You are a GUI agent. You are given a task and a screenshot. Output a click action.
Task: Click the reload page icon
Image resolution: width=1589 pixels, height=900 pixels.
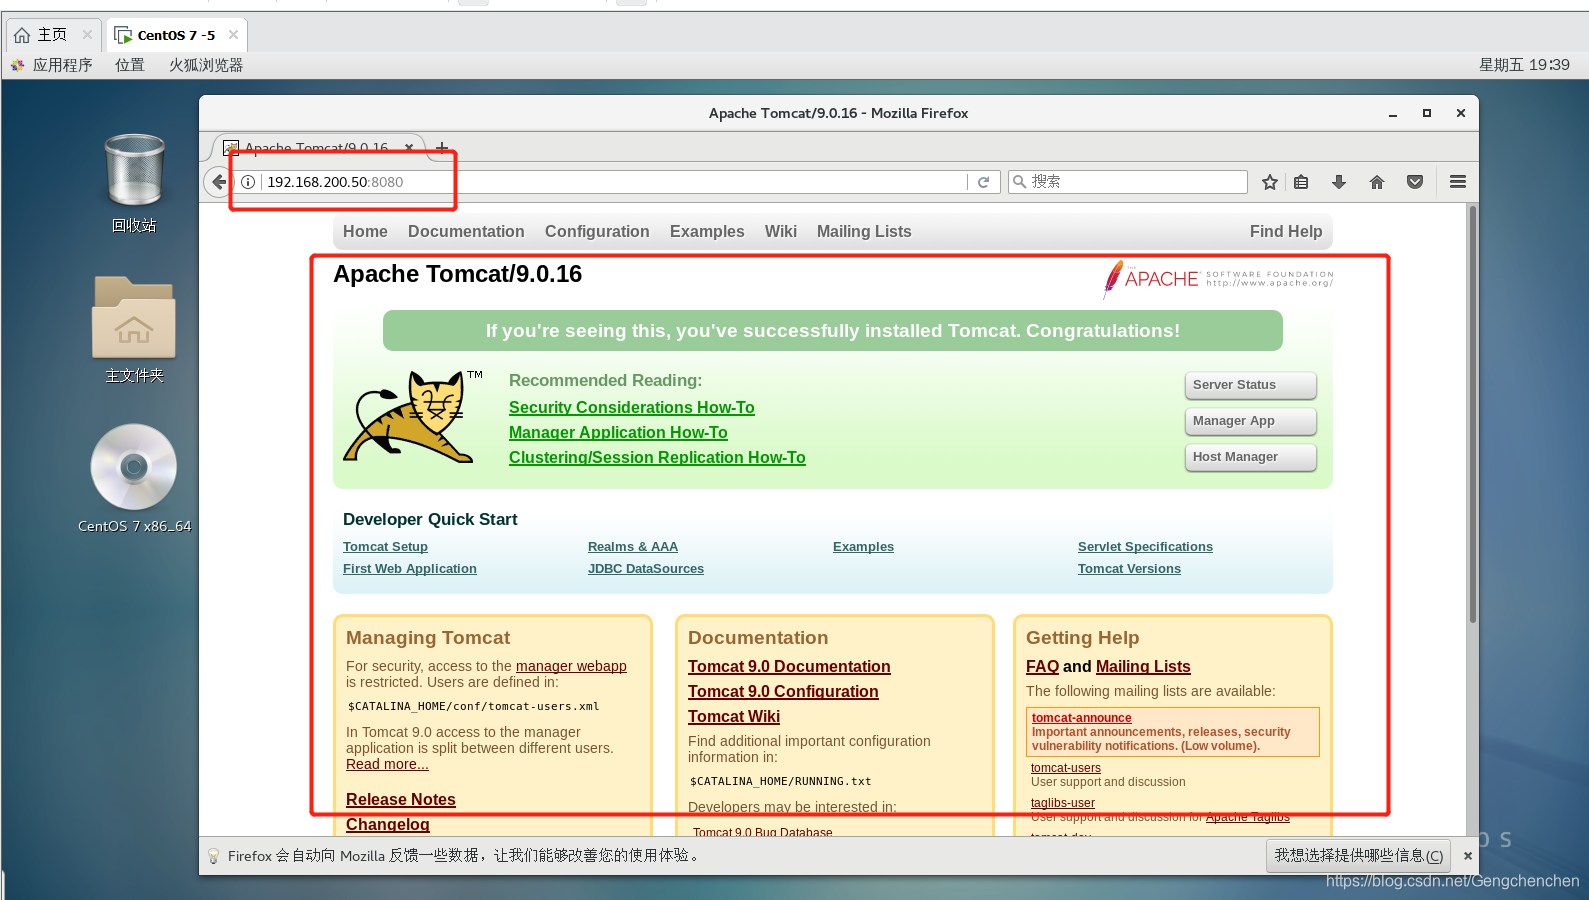[984, 182]
